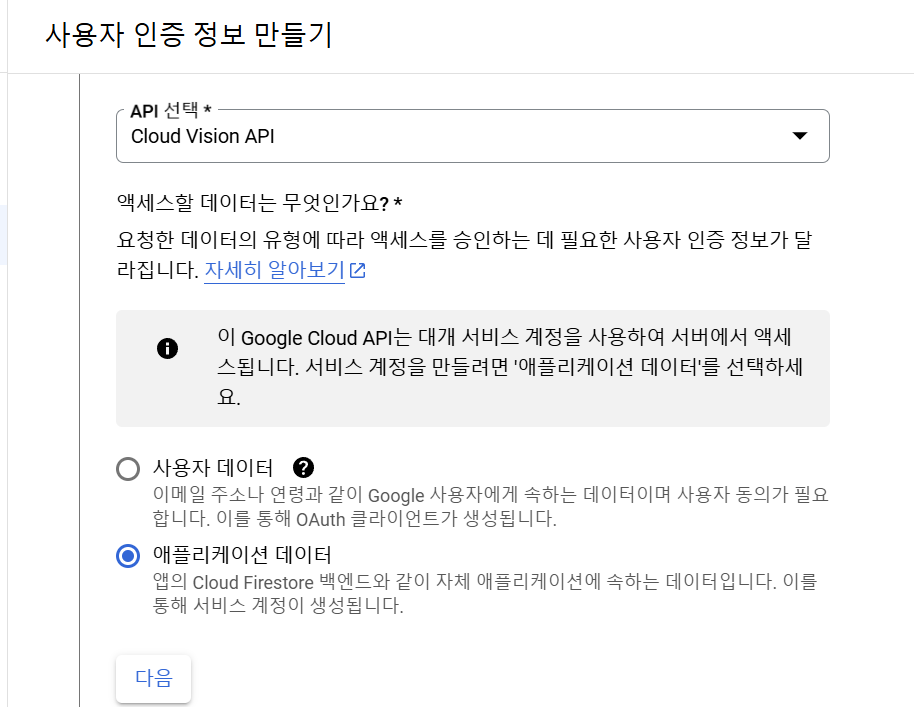
Task: Click the 사용자 데이터 label text
Action: click(x=213, y=467)
